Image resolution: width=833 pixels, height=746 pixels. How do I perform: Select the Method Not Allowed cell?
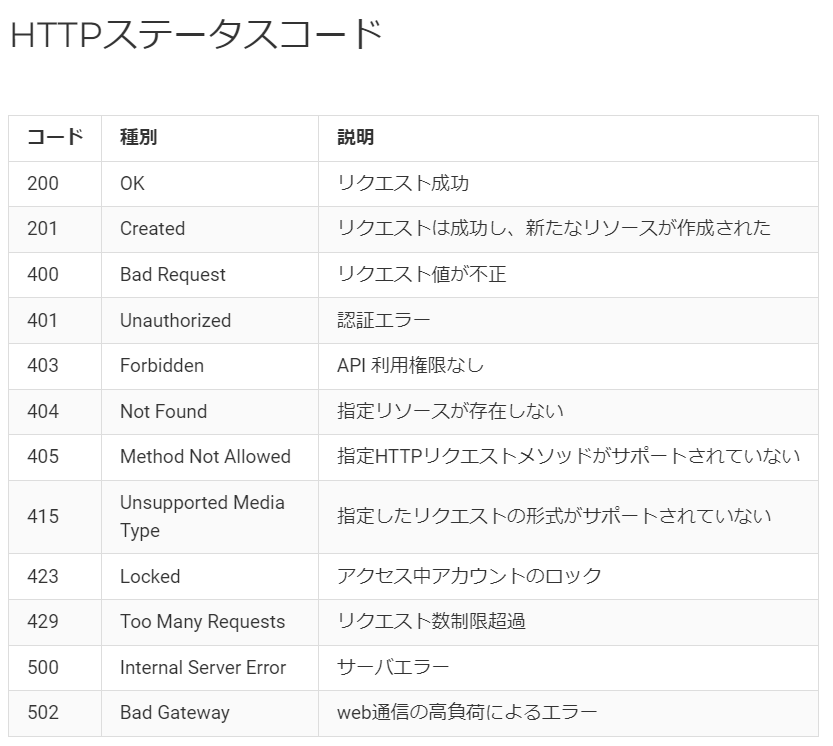[205, 457]
